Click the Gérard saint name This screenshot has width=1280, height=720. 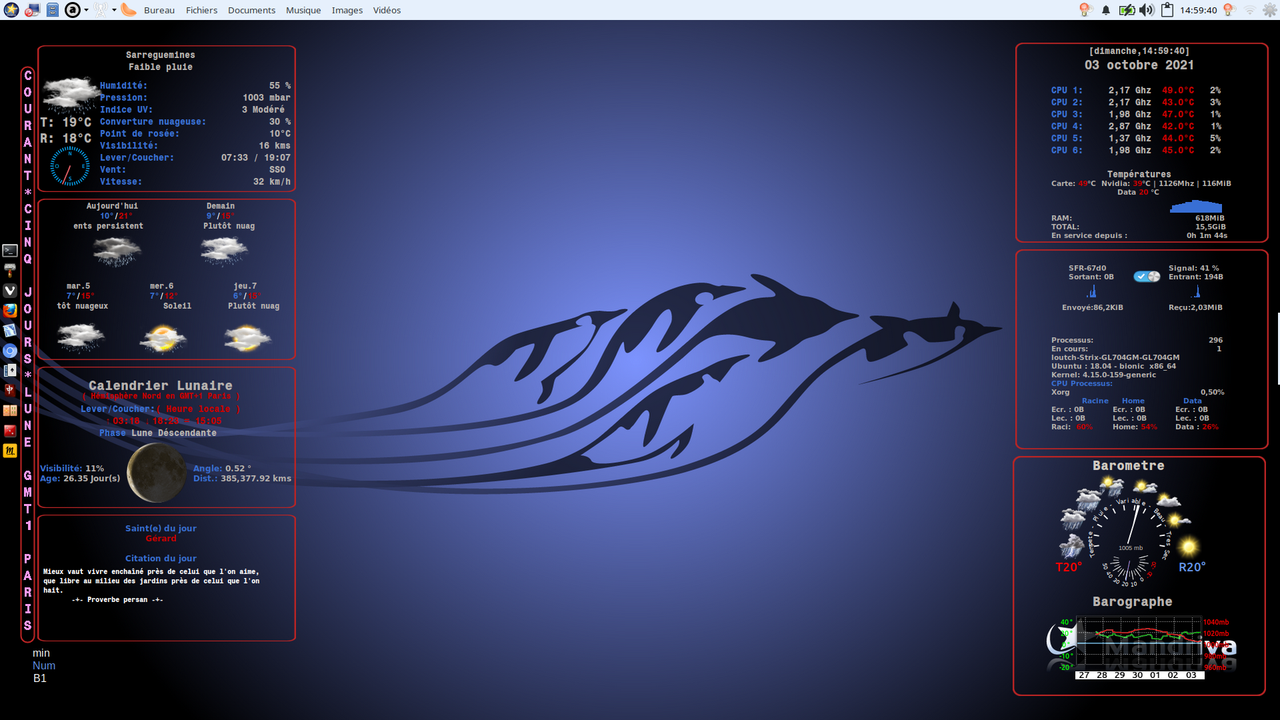[161, 538]
